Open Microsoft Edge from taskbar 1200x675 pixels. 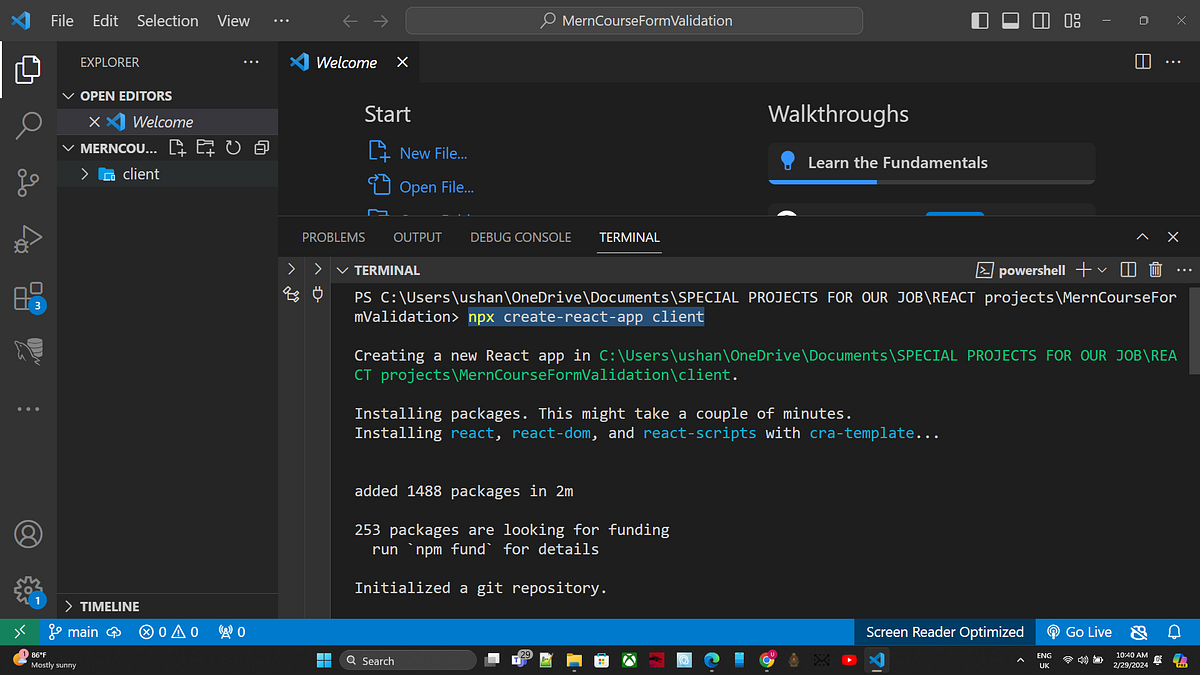[712, 660]
